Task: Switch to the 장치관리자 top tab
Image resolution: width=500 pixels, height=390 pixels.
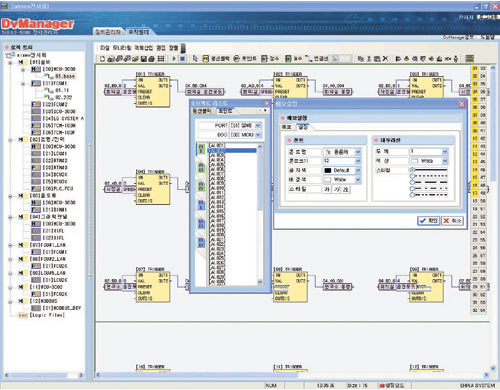Action: click(x=108, y=32)
